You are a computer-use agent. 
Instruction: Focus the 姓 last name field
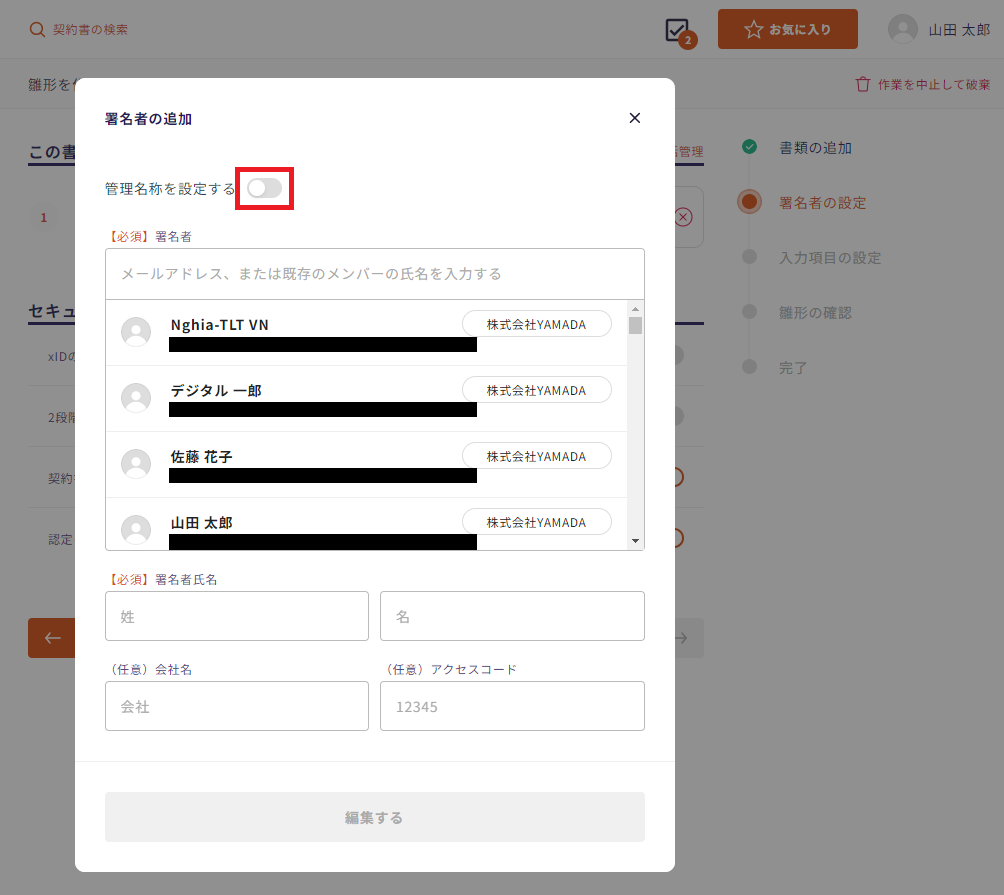(236, 616)
